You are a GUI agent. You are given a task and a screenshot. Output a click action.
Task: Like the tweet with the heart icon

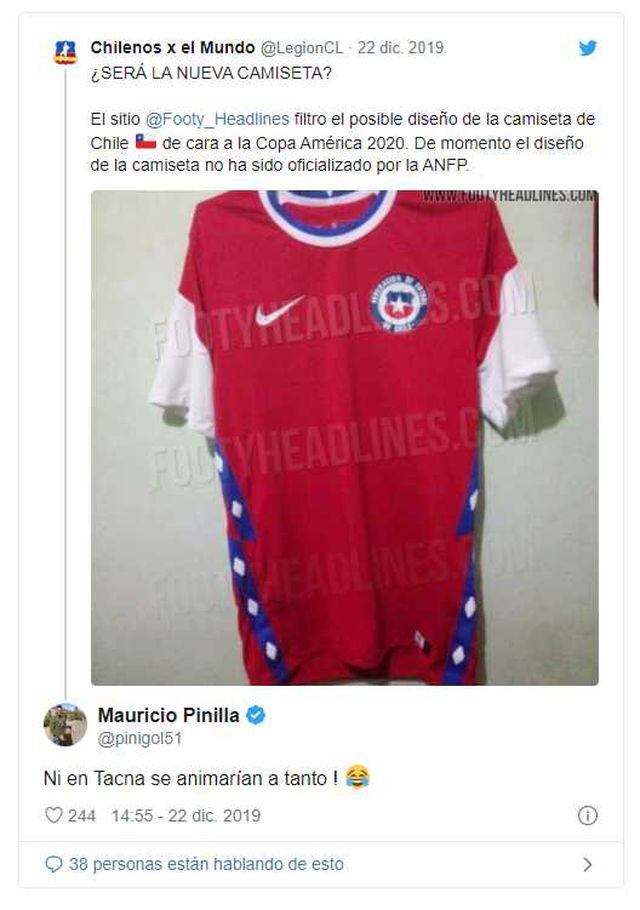(54, 815)
